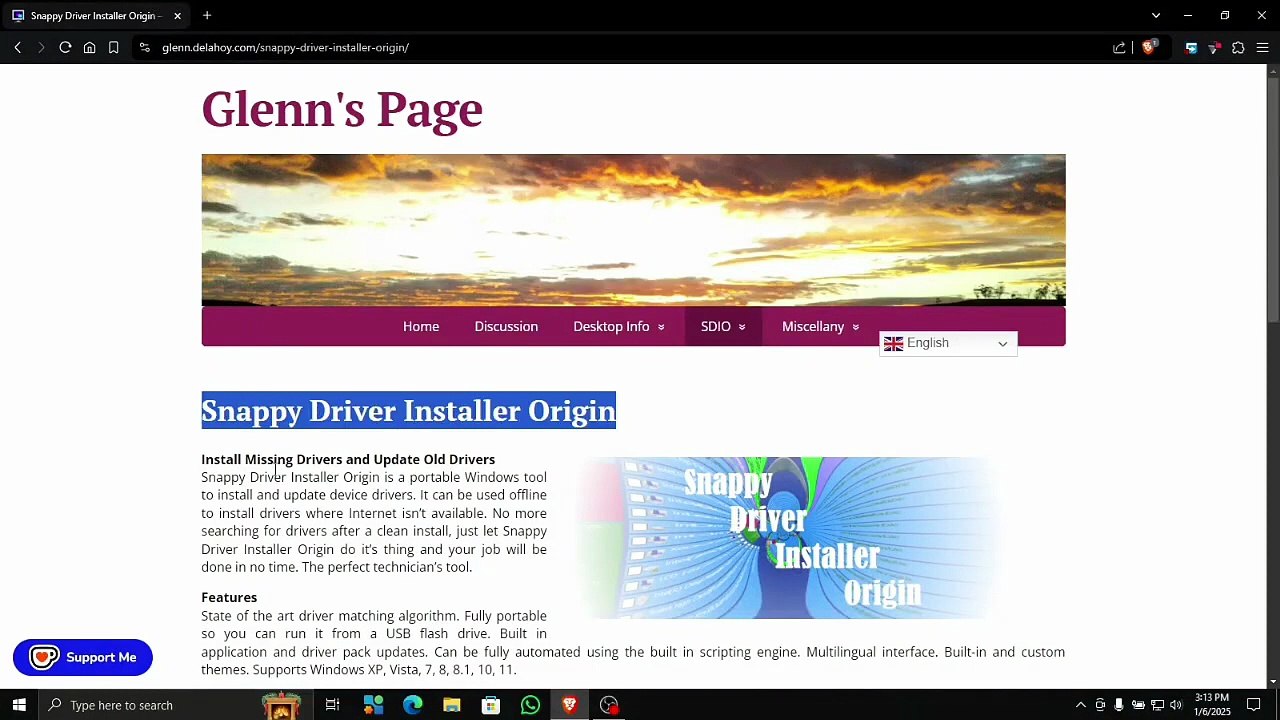Go back to the previous page
The width and height of the screenshot is (1280, 720).
17,47
